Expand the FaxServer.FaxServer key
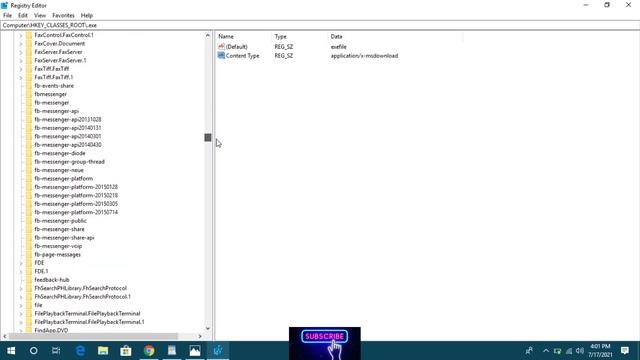640x360 pixels. point(21,52)
